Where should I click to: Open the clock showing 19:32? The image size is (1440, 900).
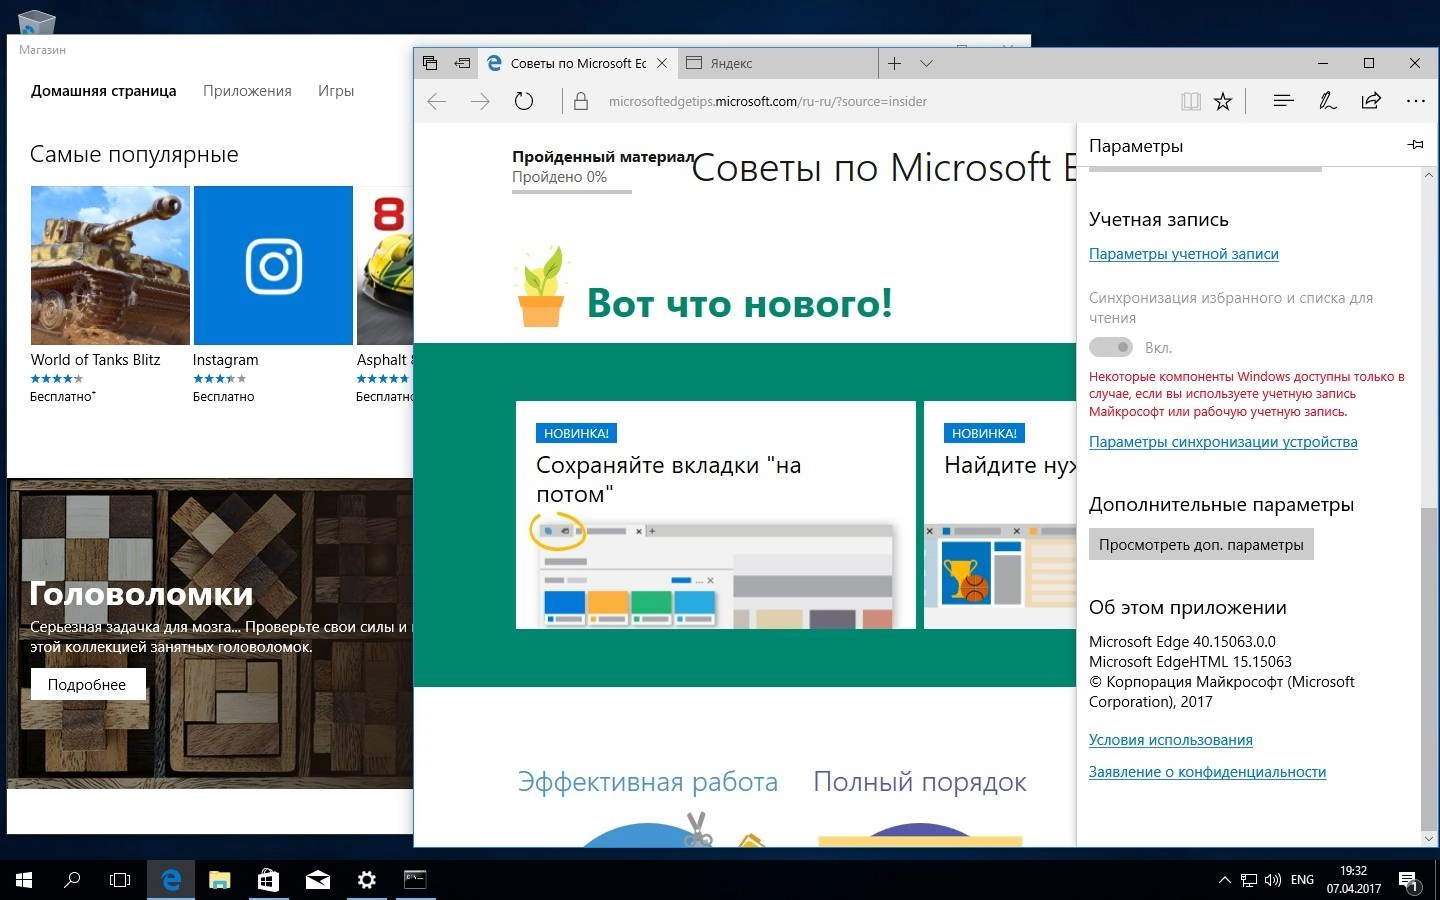(x=1354, y=880)
